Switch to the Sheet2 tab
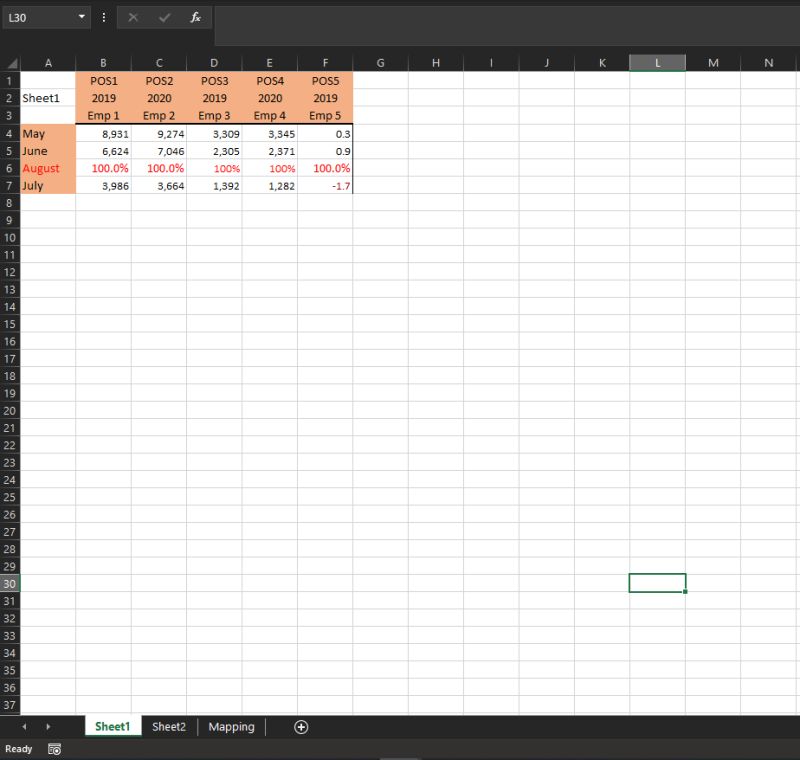This screenshot has width=800, height=760. tap(168, 727)
